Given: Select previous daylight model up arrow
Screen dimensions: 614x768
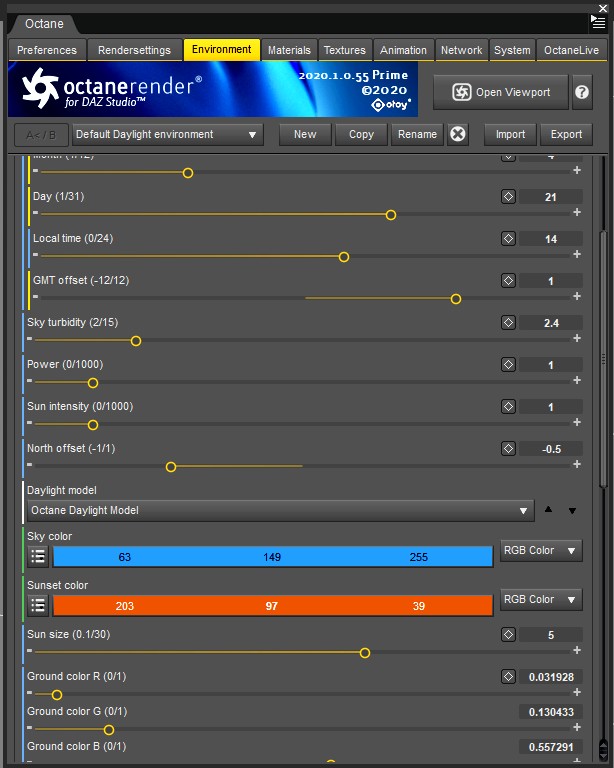Looking at the screenshot, I should click(548, 510).
